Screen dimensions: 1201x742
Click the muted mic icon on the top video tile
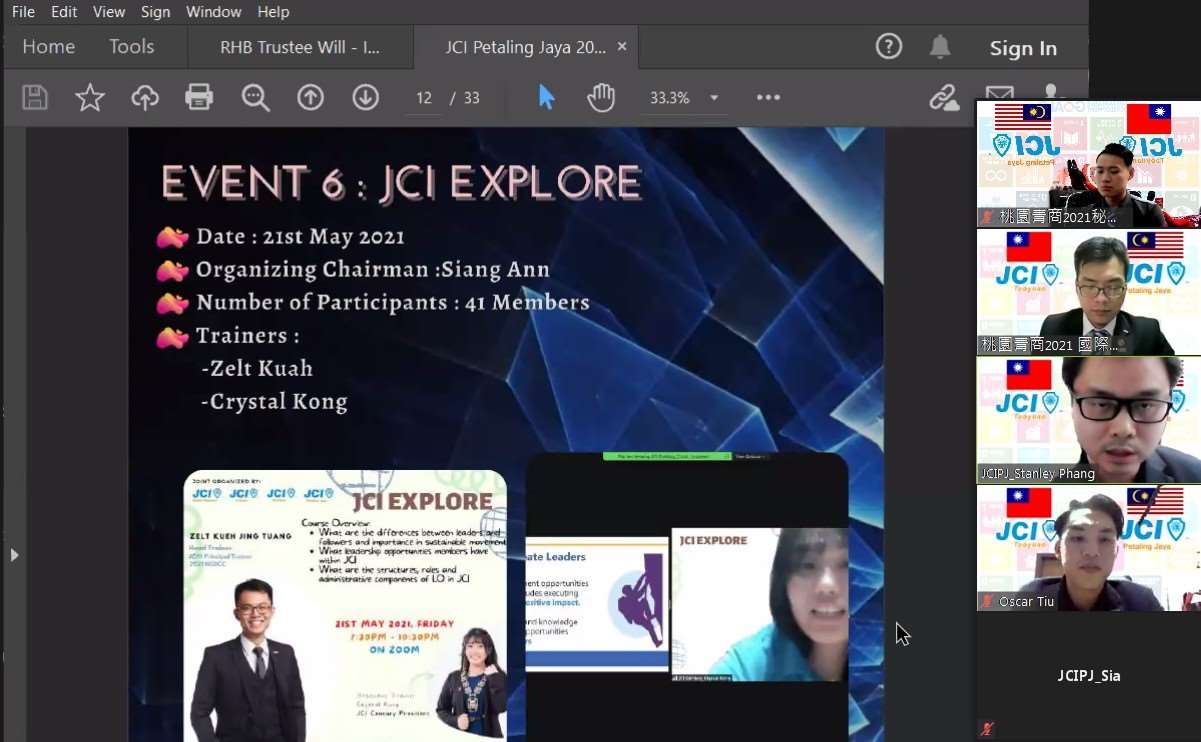(x=988, y=216)
